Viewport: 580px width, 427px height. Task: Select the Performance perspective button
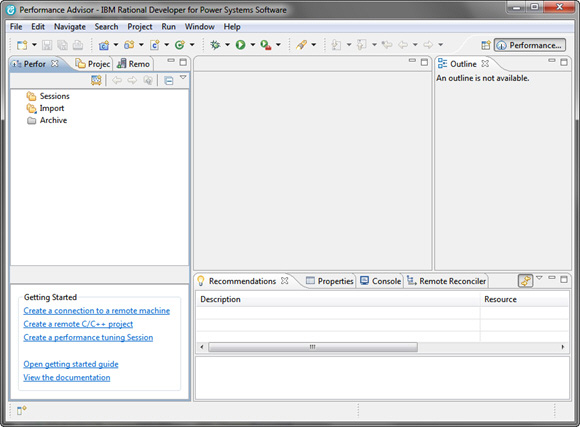(530, 45)
